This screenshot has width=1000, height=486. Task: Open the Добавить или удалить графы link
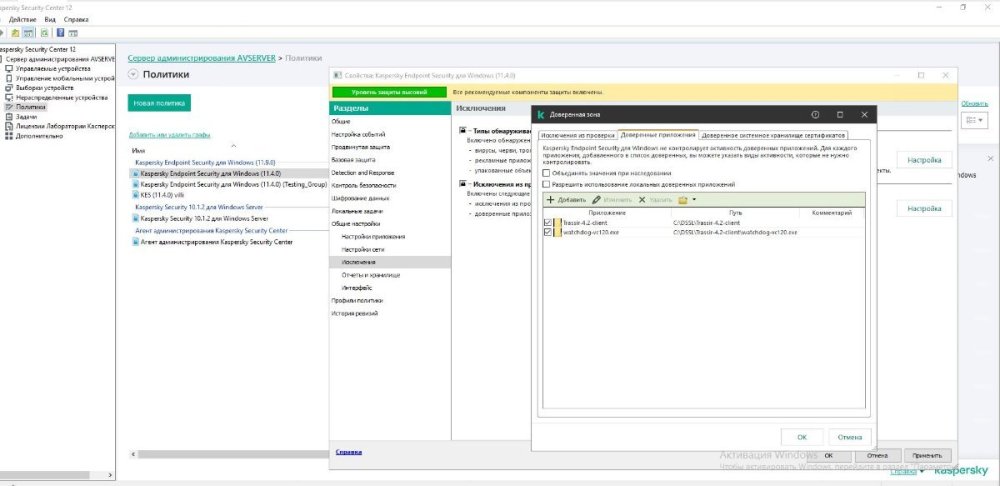[x=169, y=134]
